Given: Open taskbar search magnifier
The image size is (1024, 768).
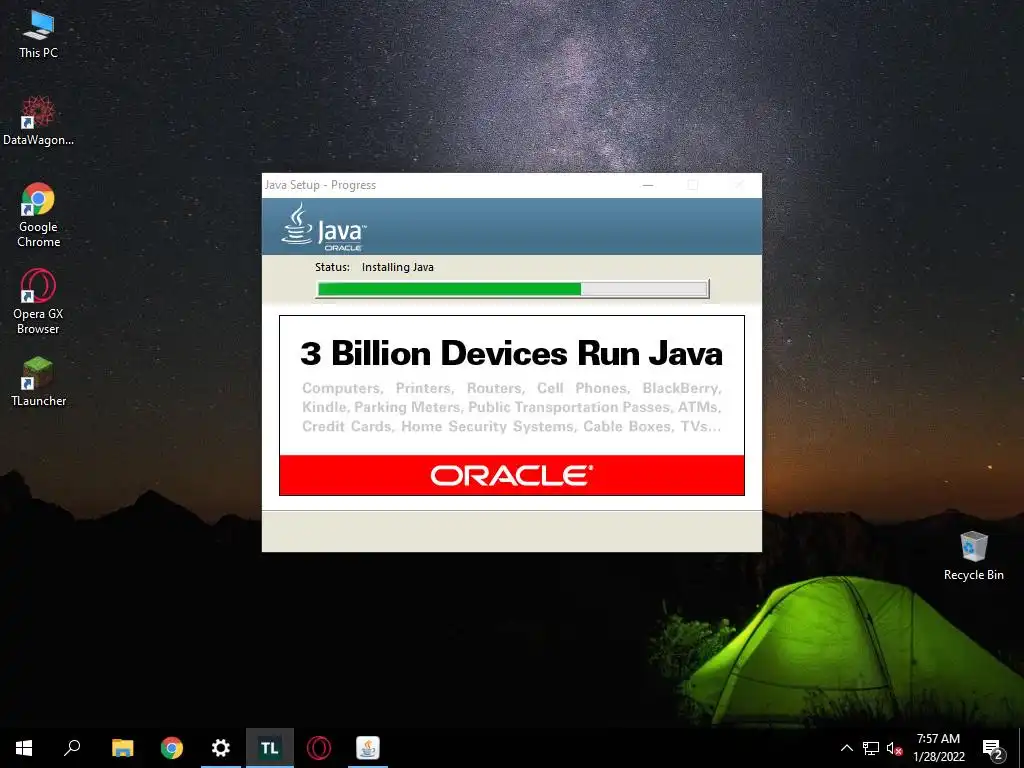Looking at the screenshot, I should click(x=72, y=748).
